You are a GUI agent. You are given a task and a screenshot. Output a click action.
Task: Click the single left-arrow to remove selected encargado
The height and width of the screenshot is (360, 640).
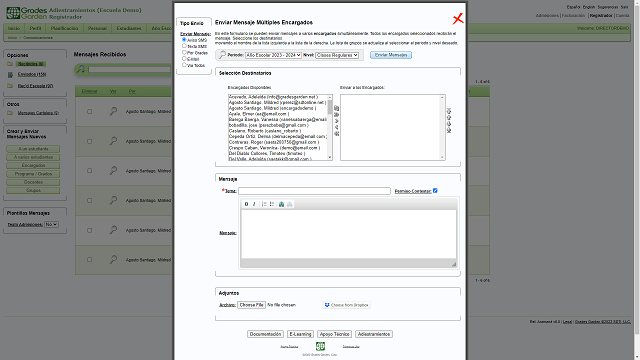337,127
